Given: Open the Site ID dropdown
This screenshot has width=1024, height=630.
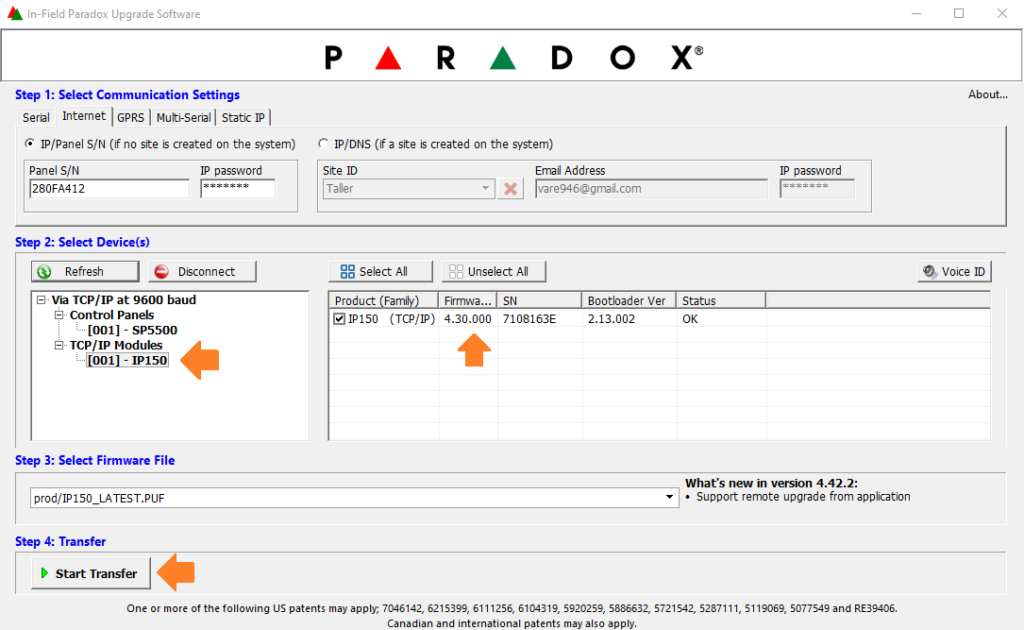Looking at the screenshot, I should pos(408,189).
